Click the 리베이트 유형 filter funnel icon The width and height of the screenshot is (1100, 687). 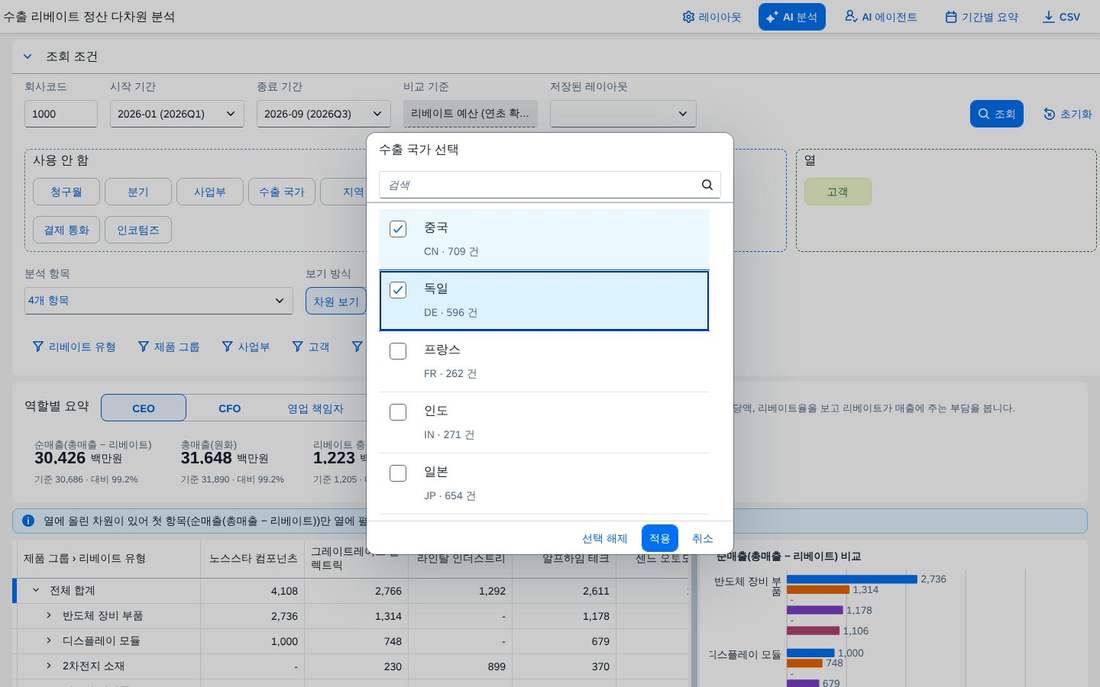[38, 347]
